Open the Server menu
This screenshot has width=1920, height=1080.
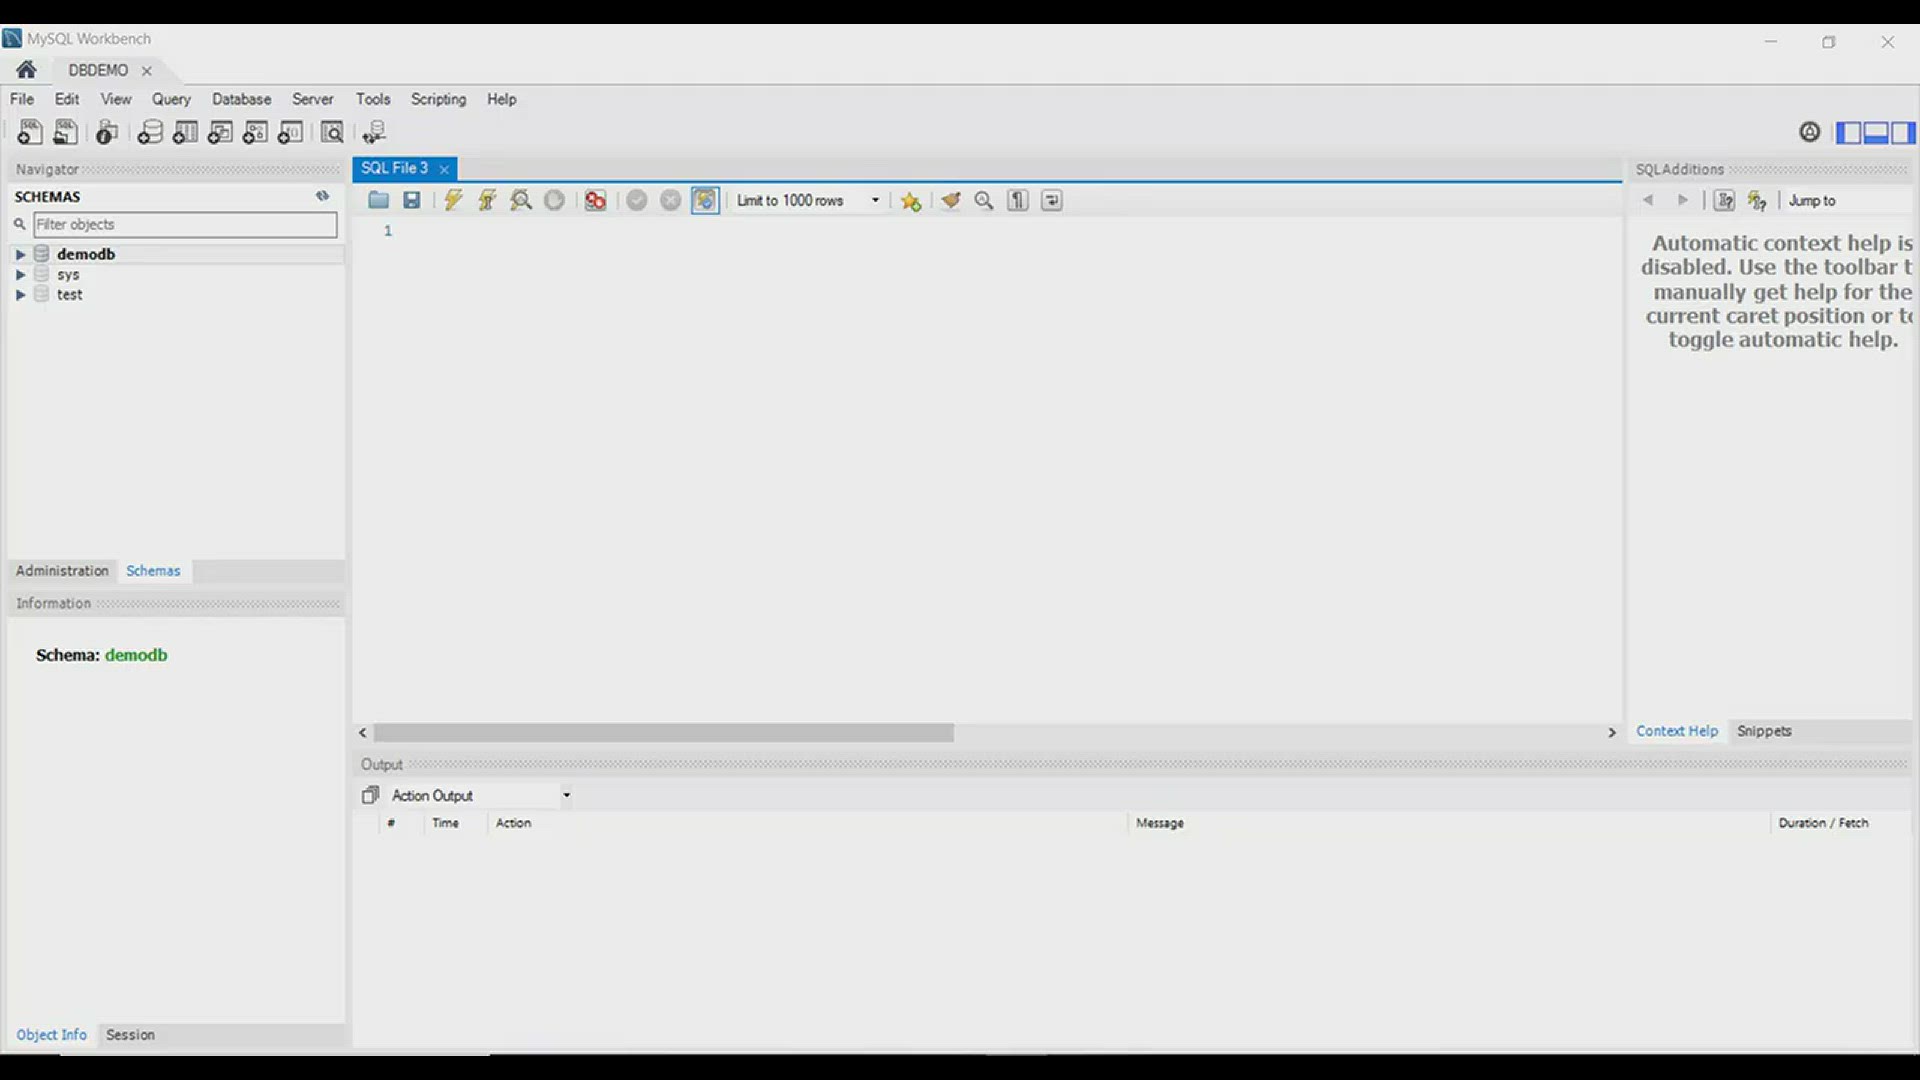312,99
